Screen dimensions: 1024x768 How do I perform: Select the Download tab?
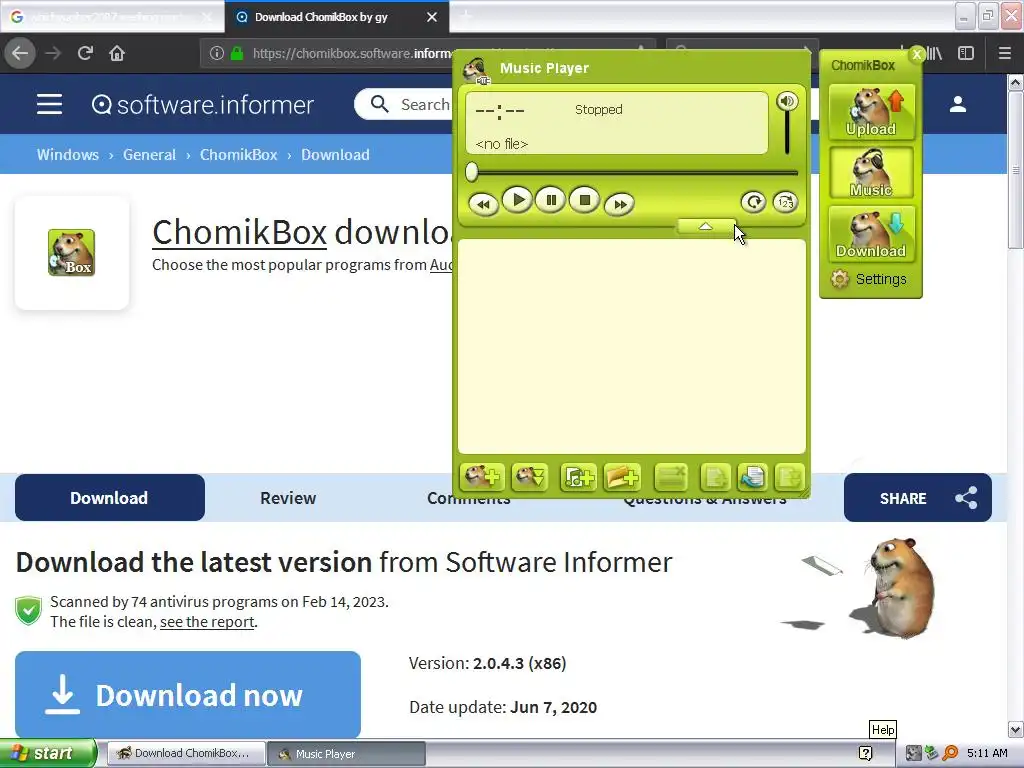110,498
